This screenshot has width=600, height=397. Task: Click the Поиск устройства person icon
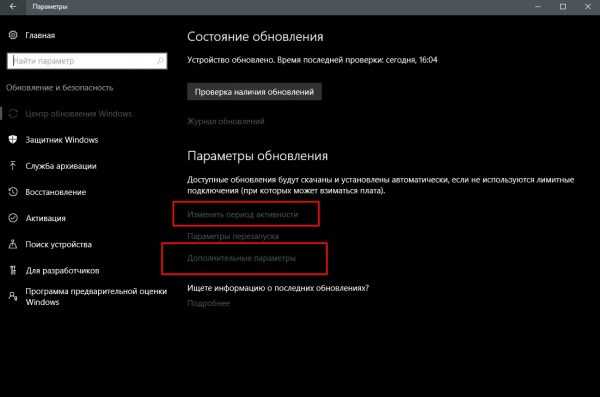point(13,244)
